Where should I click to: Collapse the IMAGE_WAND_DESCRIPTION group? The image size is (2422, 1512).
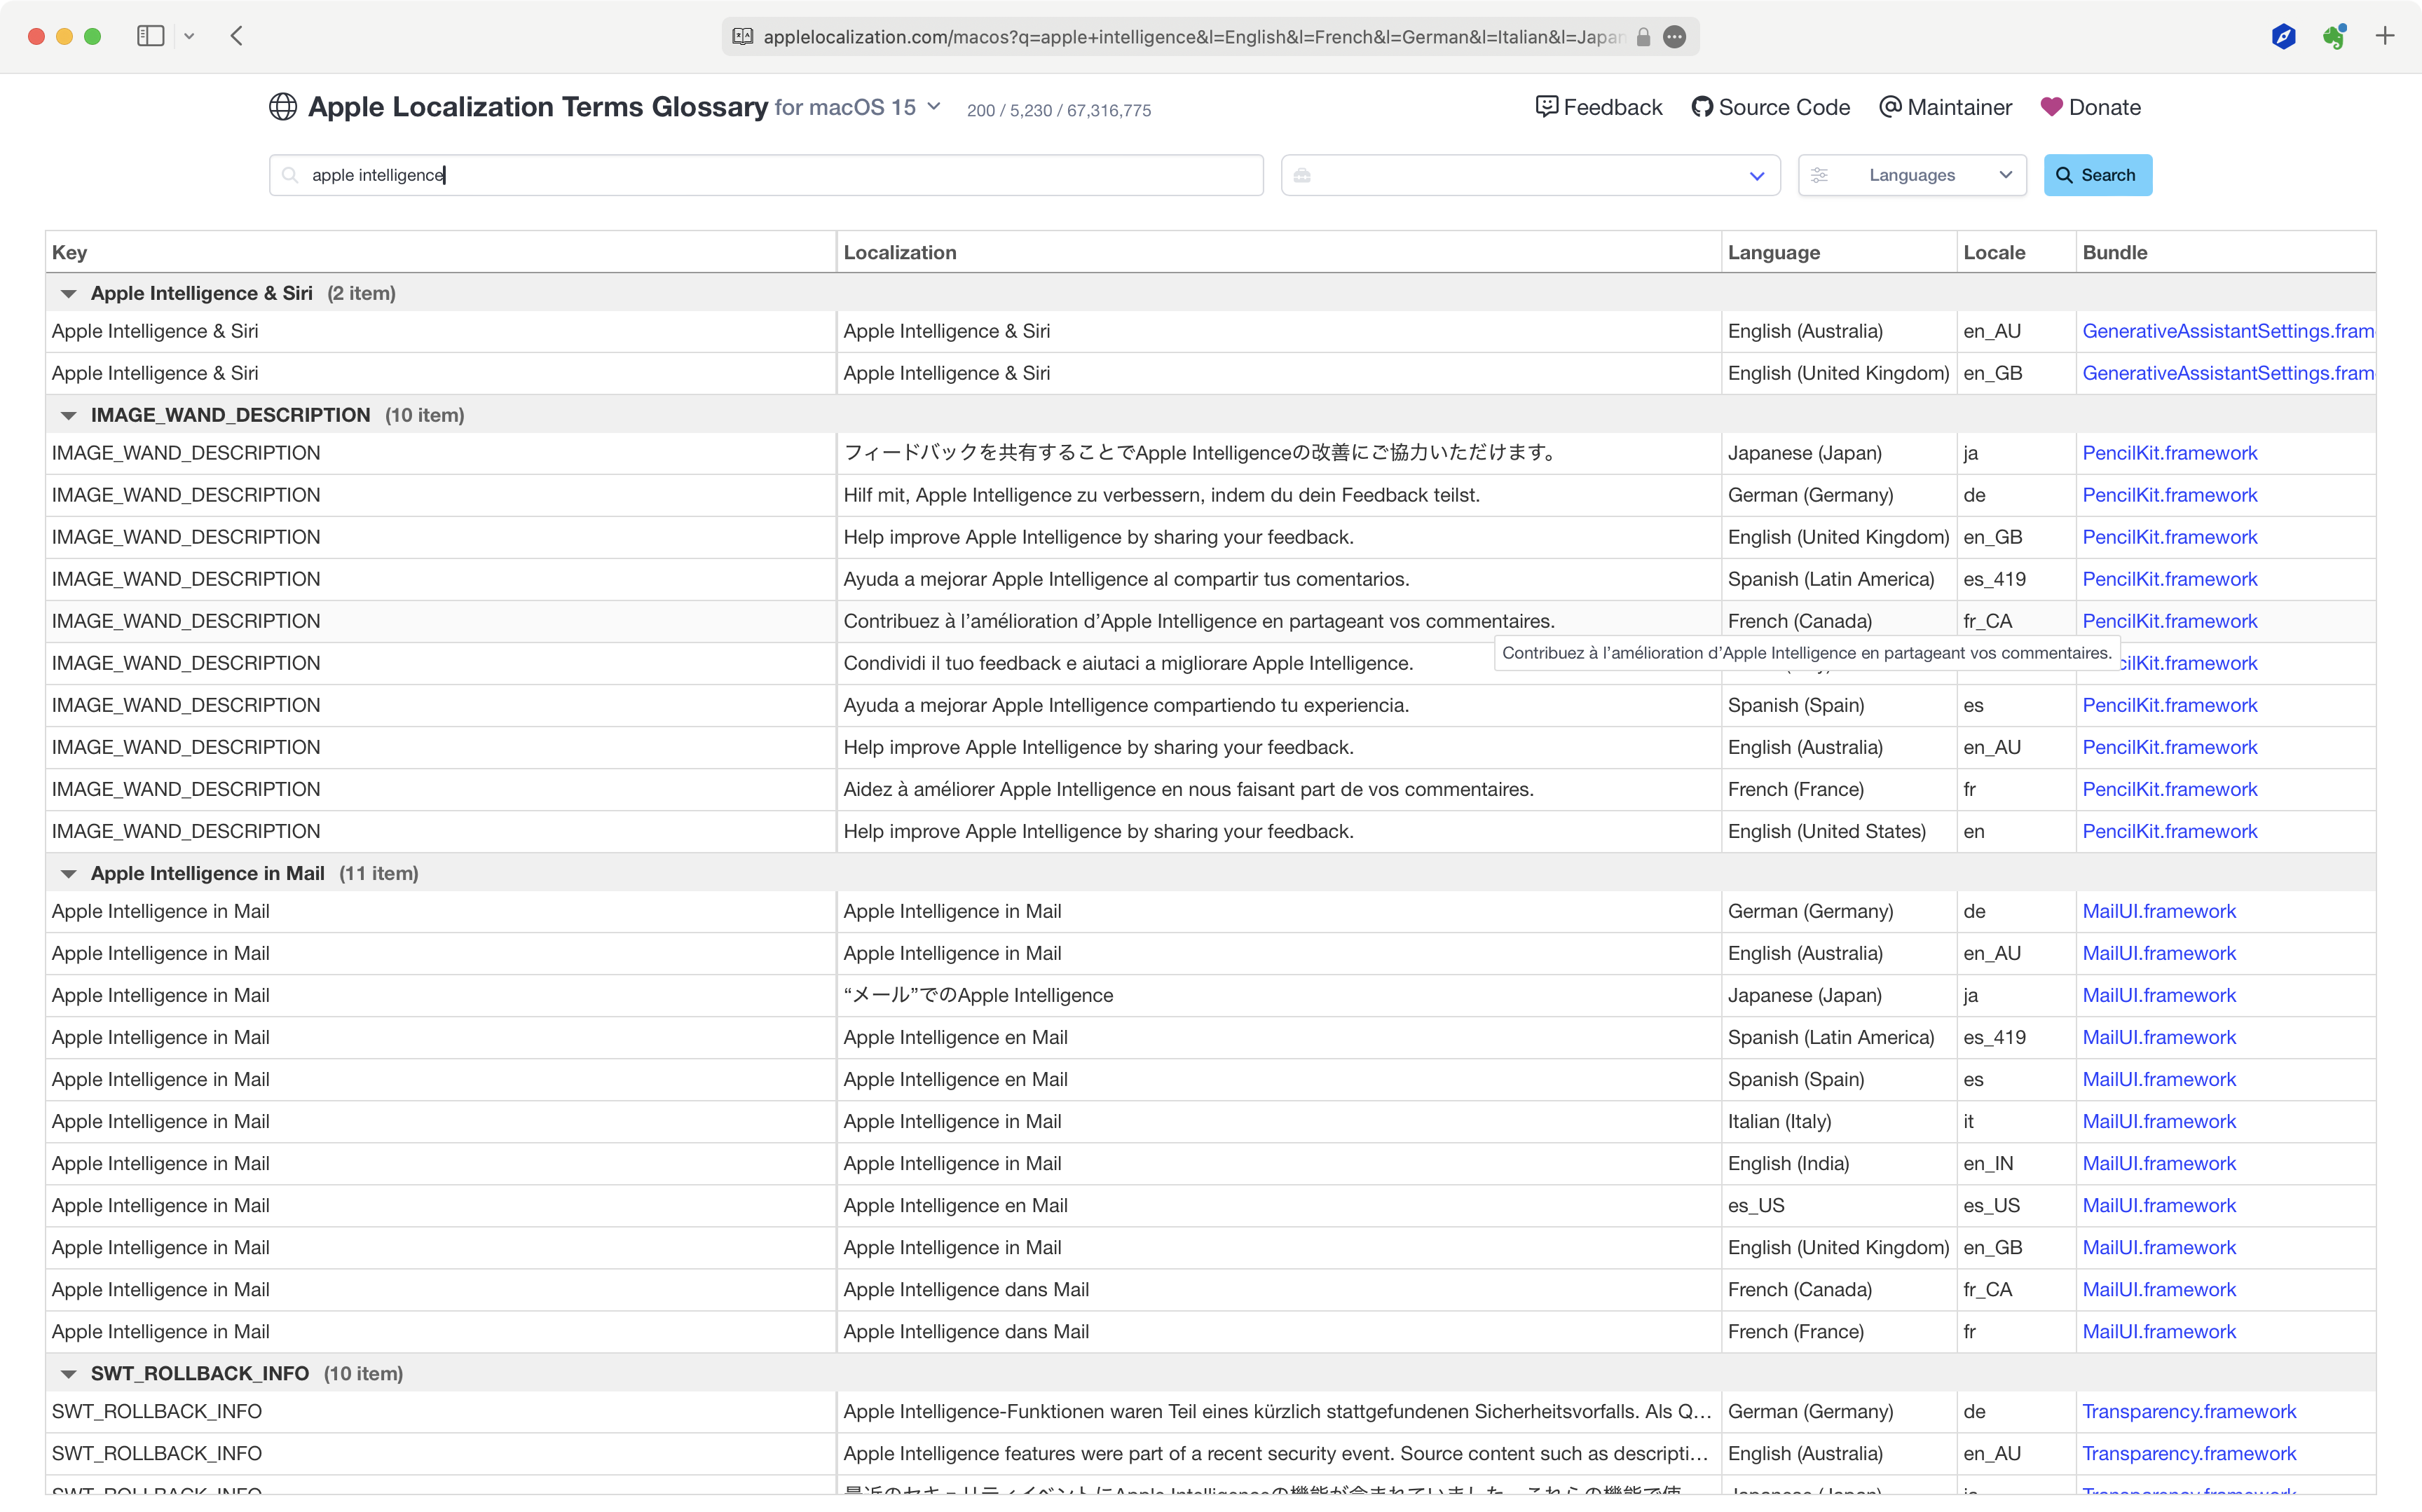point(68,414)
